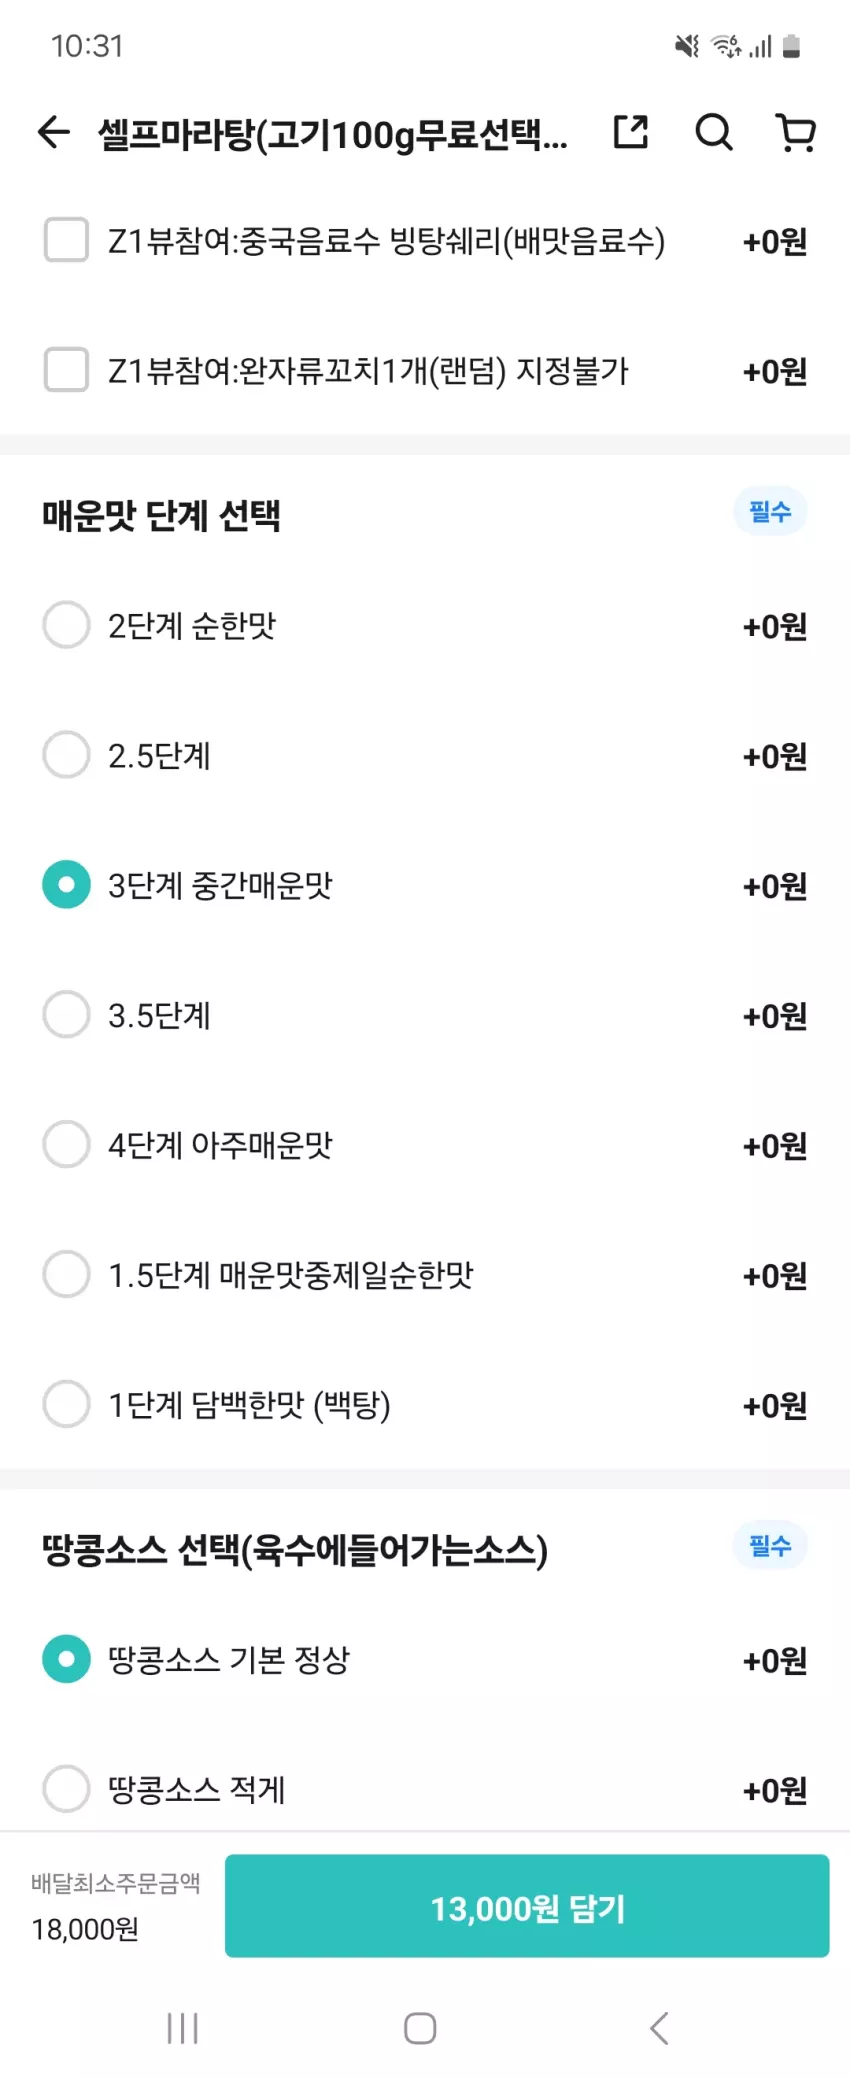Pick 4단계 아주매운맛 option
The height and width of the screenshot is (2078, 850).
pyautogui.click(x=425, y=1146)
